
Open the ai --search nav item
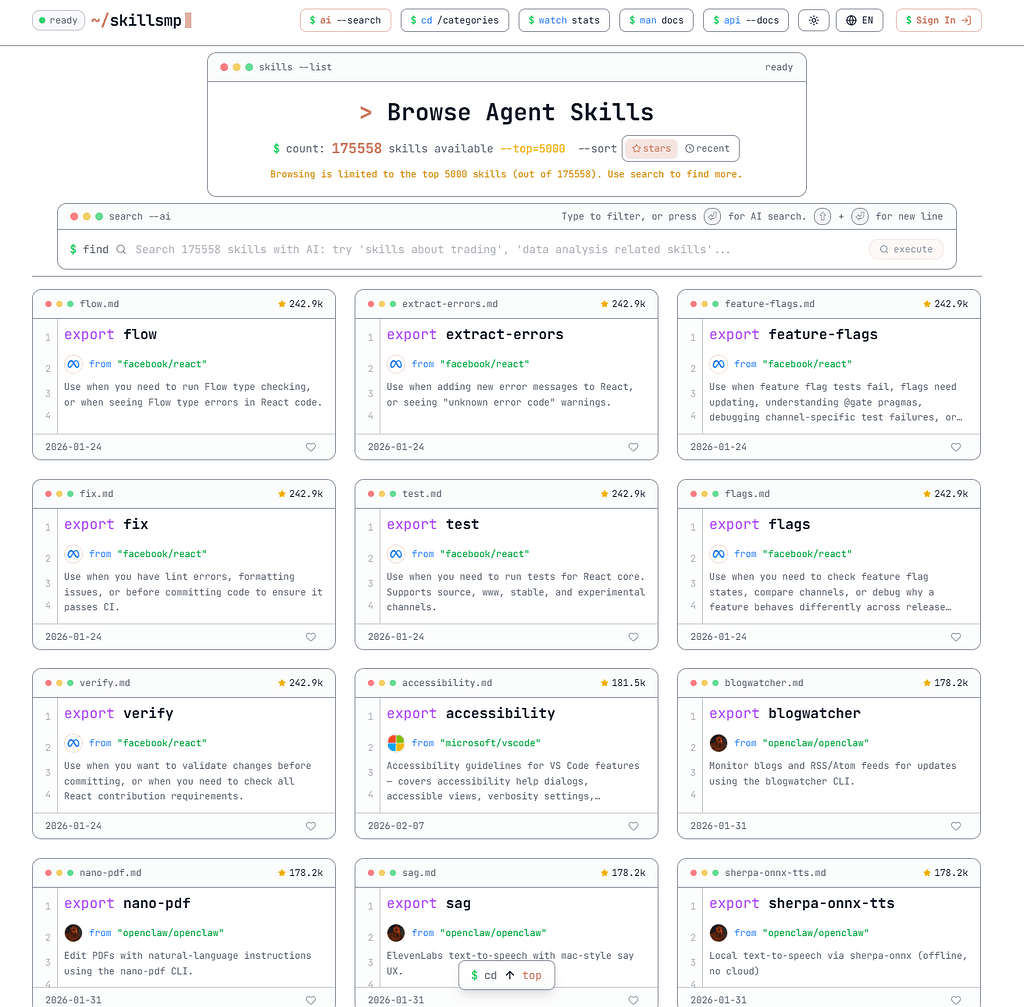coord(345,20)
